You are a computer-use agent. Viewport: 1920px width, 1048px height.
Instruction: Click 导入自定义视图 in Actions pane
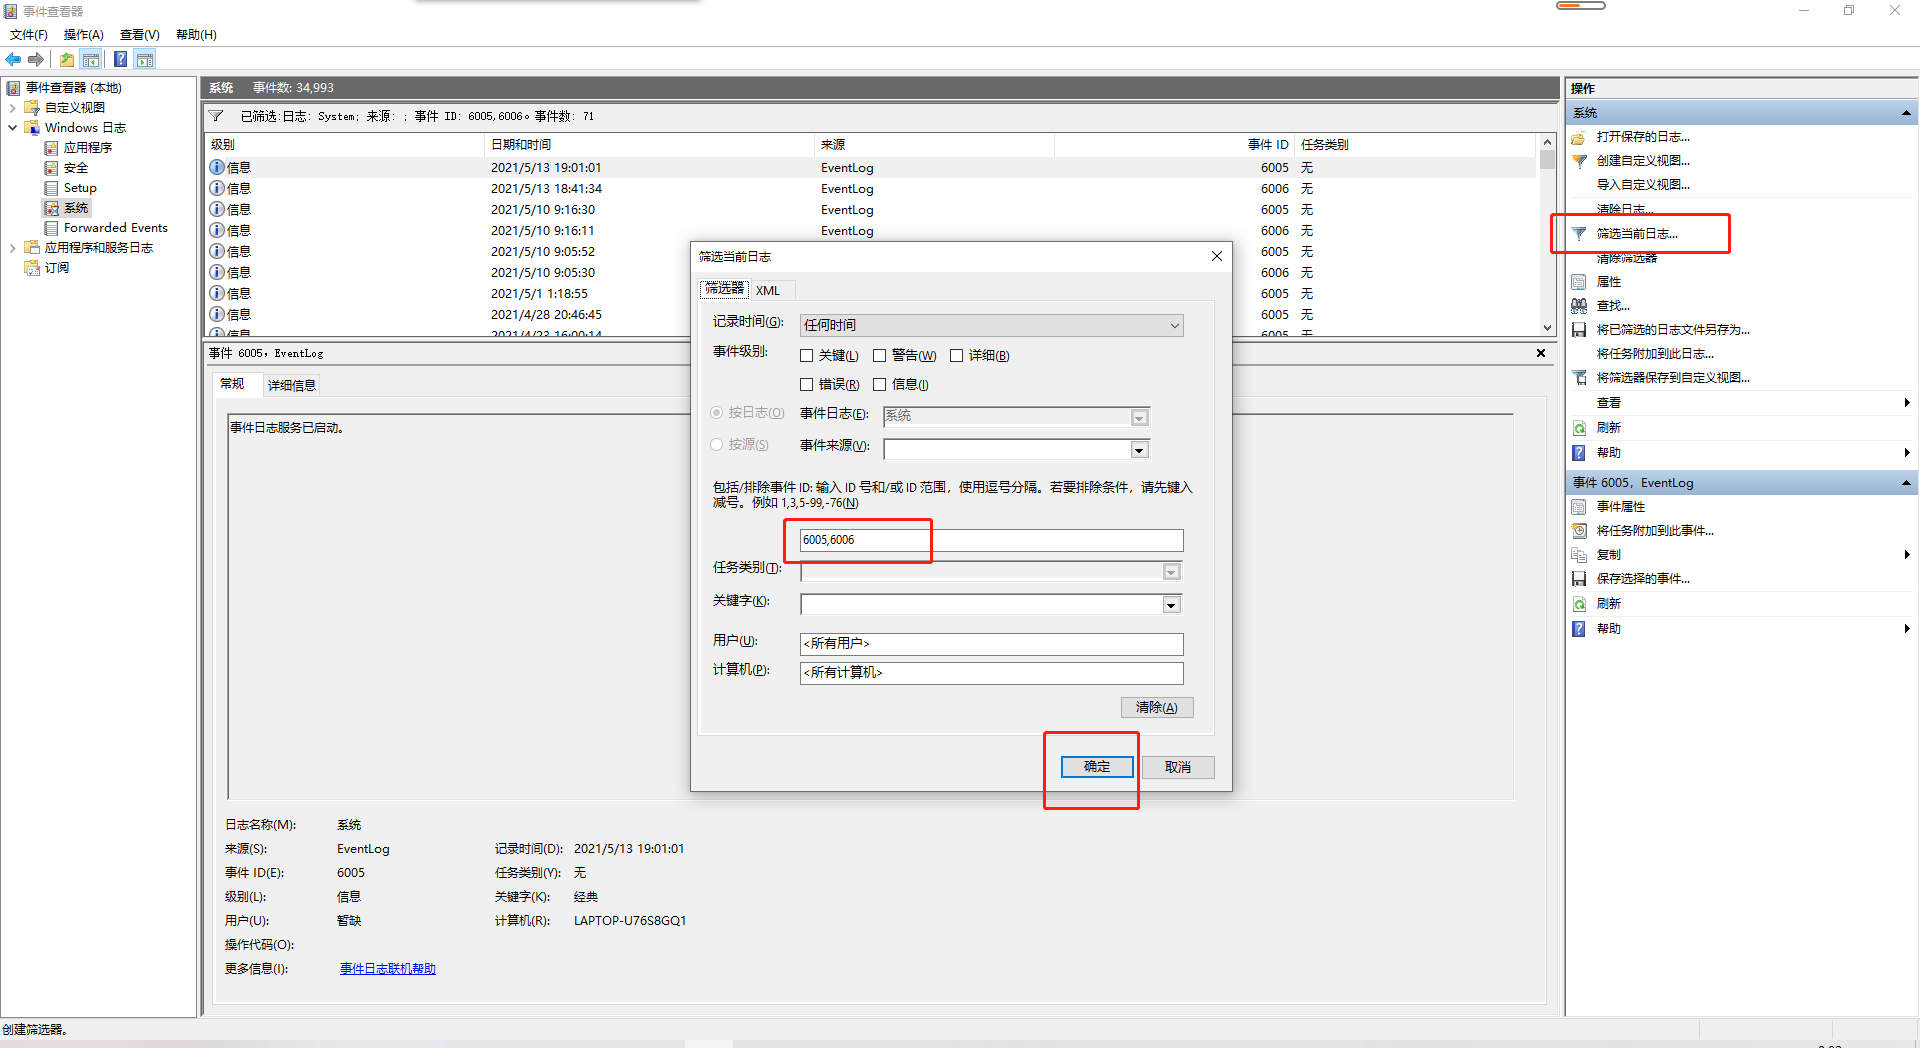click(x=1643, y=185)
